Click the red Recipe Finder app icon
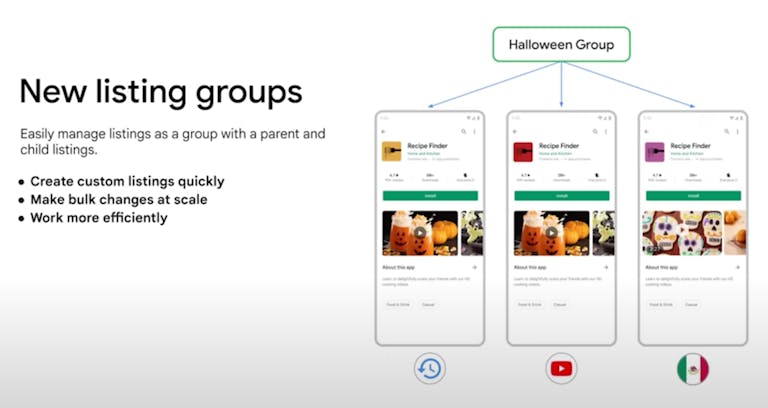This screenshot has width=768, height=408. click(x=523, y=152)
